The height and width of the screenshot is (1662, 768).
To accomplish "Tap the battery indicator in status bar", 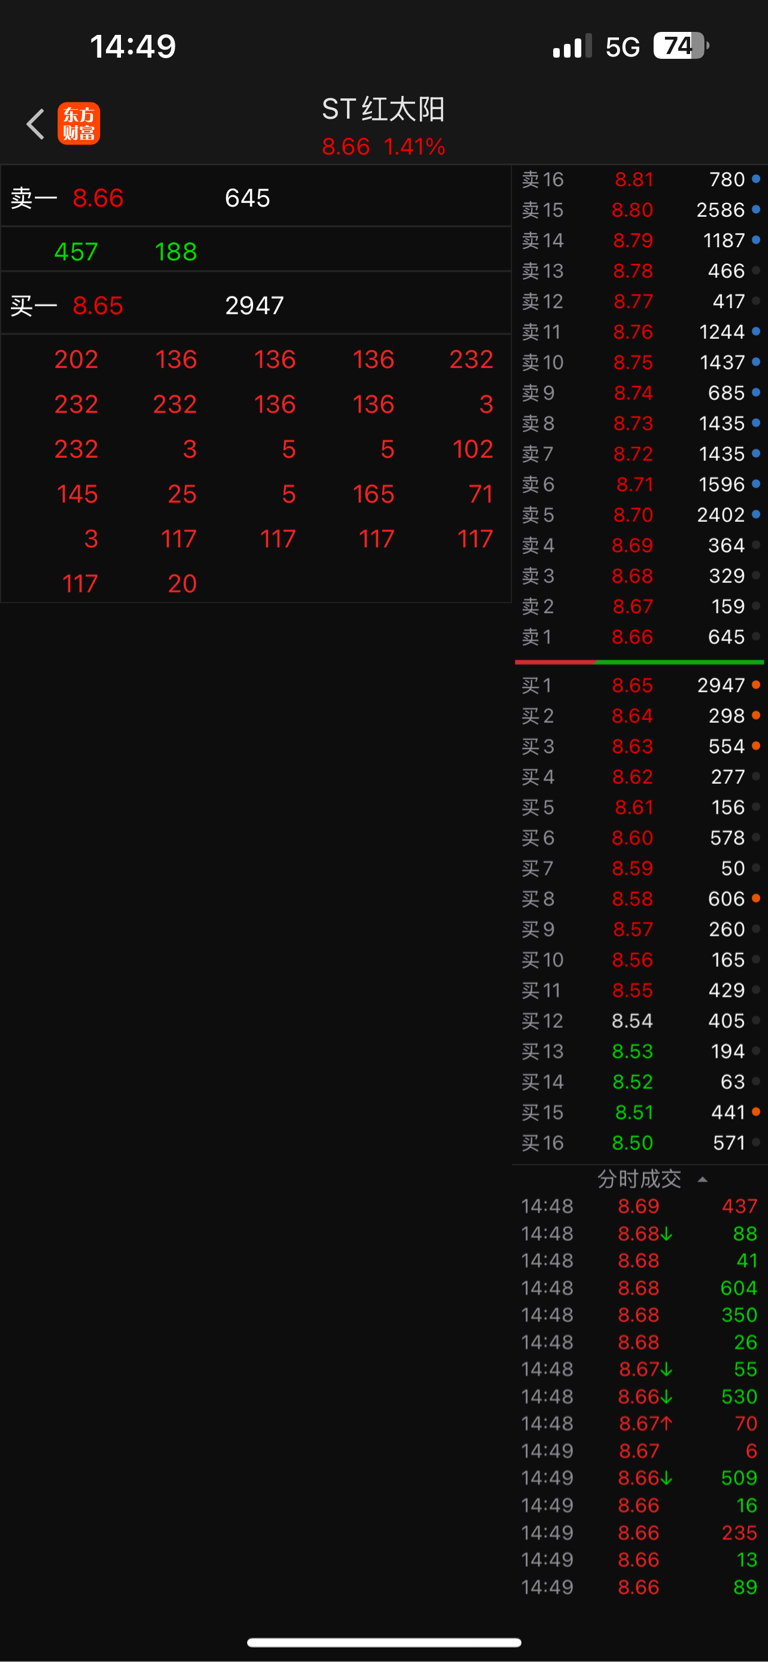I will pyautogui.click(x=681, y=46).
